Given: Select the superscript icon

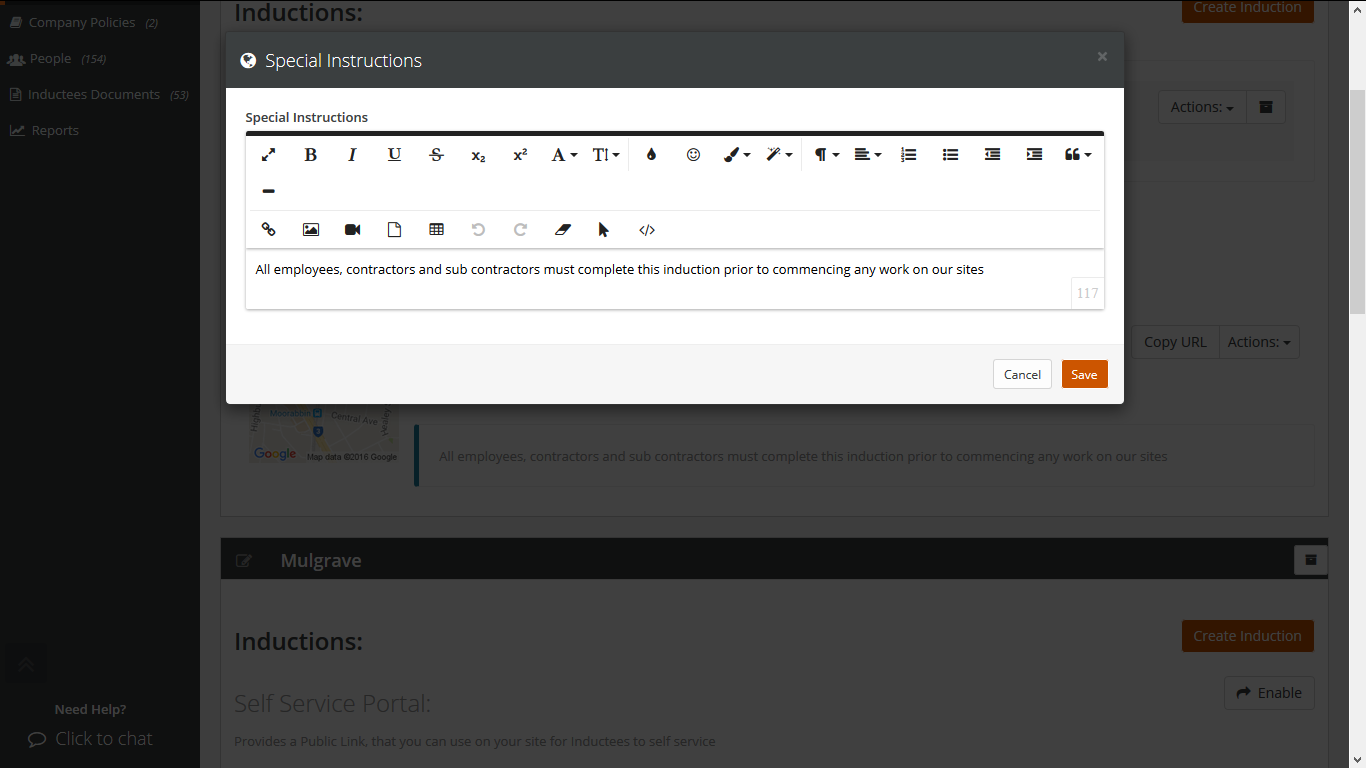Looking at the screenshot, I should tap(520, 155).
